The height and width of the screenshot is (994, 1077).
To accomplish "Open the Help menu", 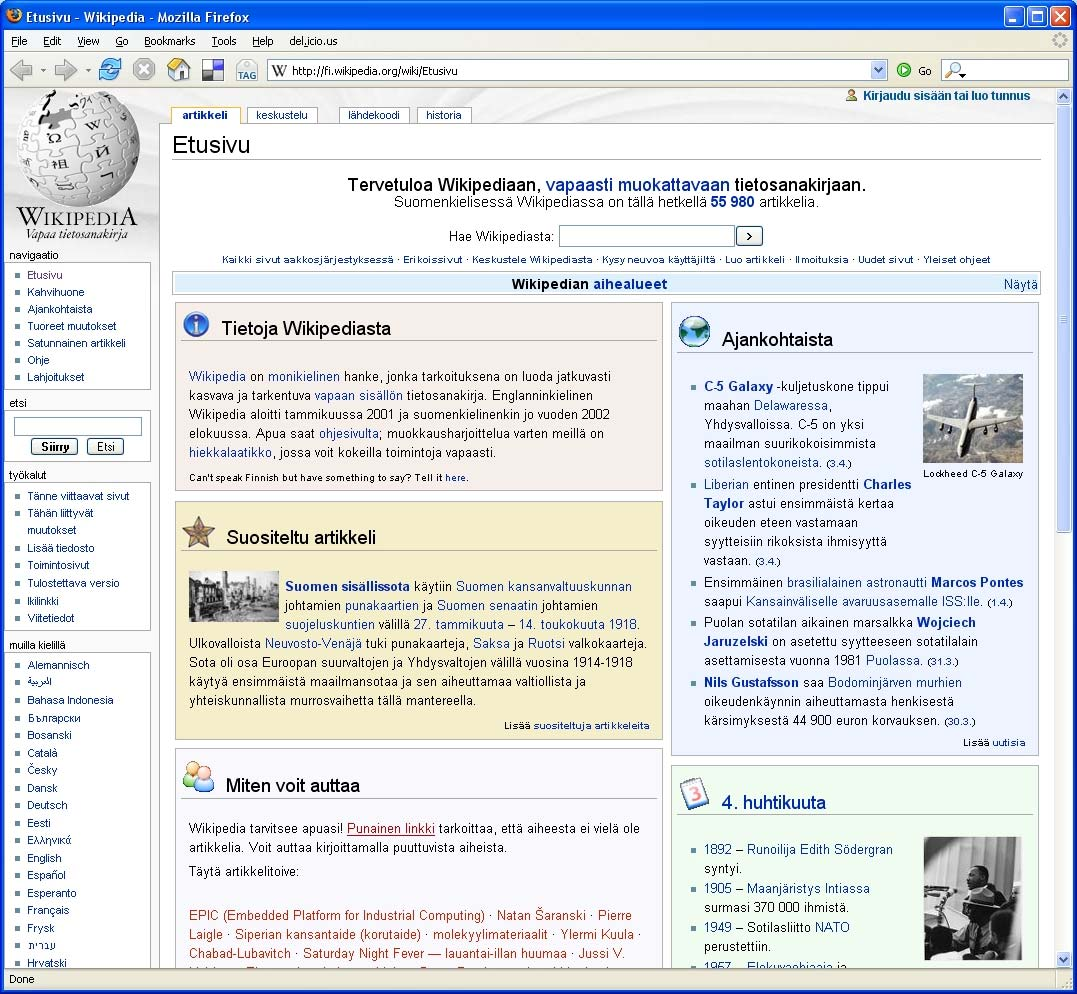I will (x=262, y=41).
